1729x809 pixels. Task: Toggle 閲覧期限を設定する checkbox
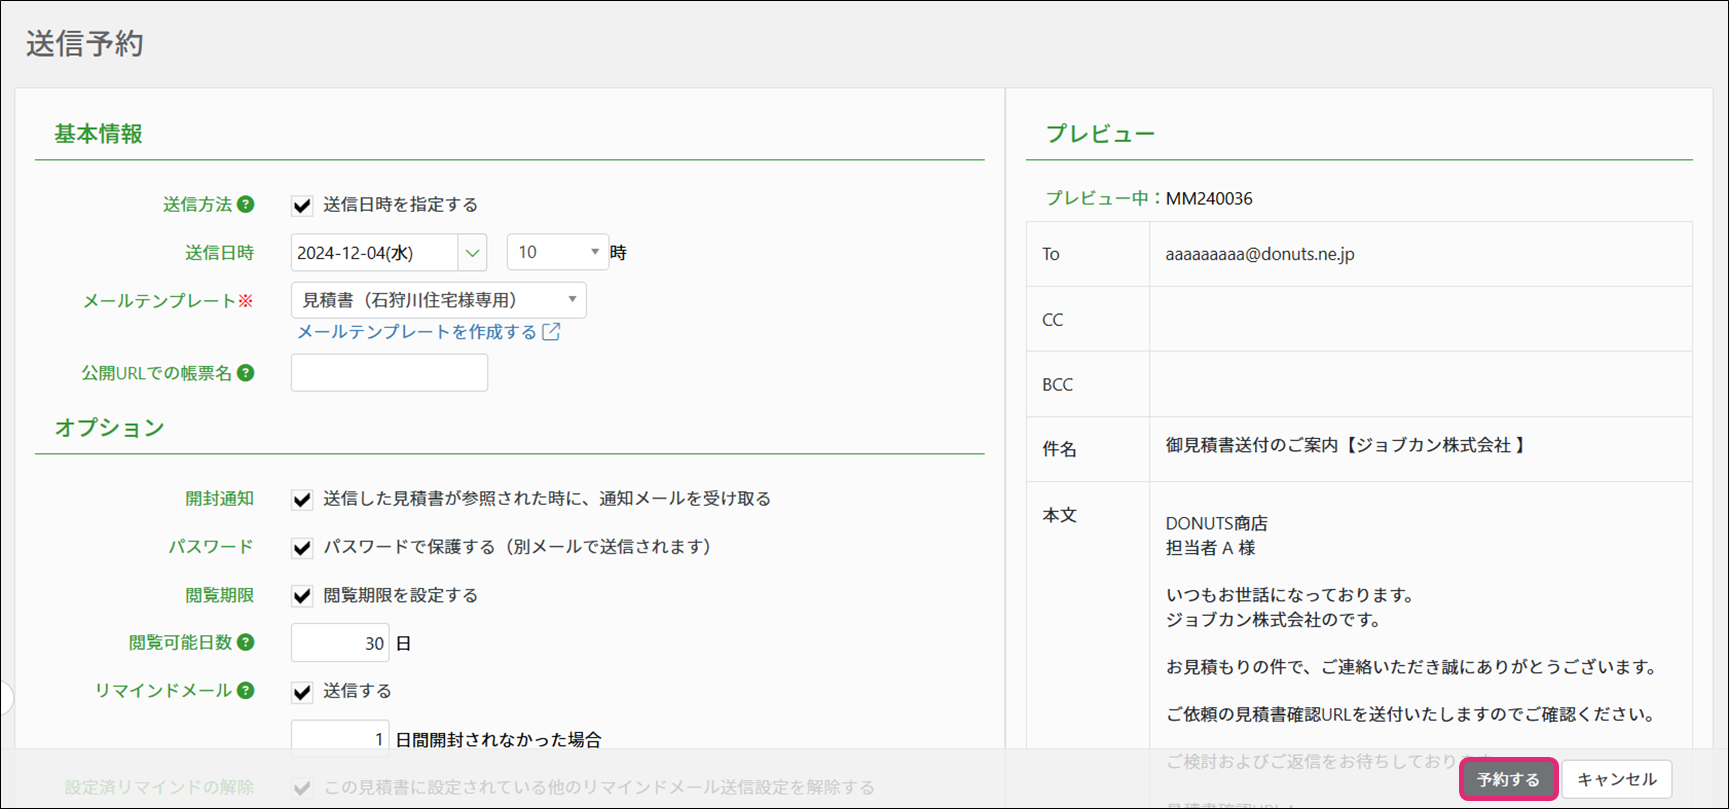pos(302,596)
